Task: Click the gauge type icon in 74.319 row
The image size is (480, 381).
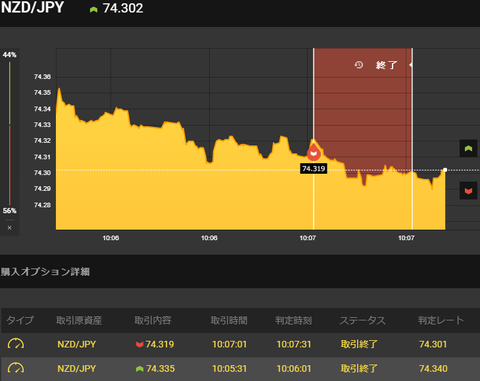Action: pos(16,344)
